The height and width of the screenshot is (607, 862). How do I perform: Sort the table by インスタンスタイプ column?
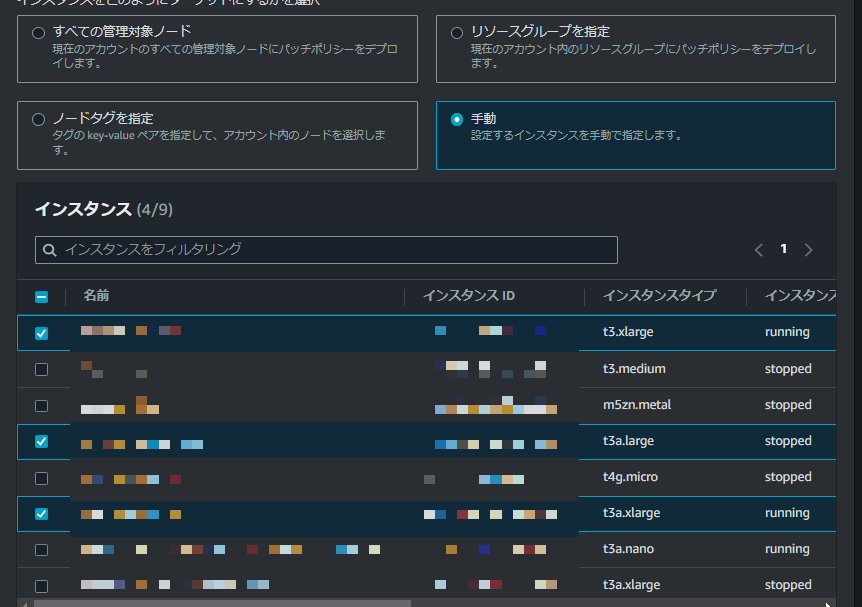(x=658, y=296)
